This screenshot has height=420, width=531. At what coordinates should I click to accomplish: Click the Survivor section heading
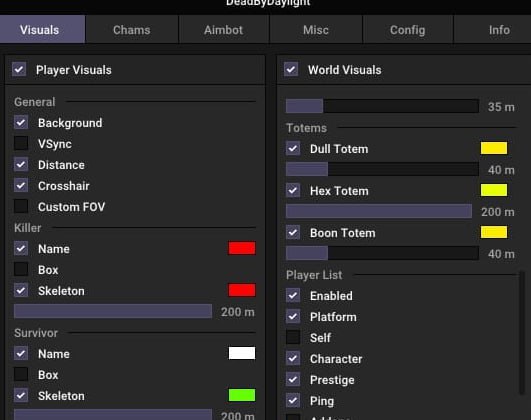coord(36,333)
